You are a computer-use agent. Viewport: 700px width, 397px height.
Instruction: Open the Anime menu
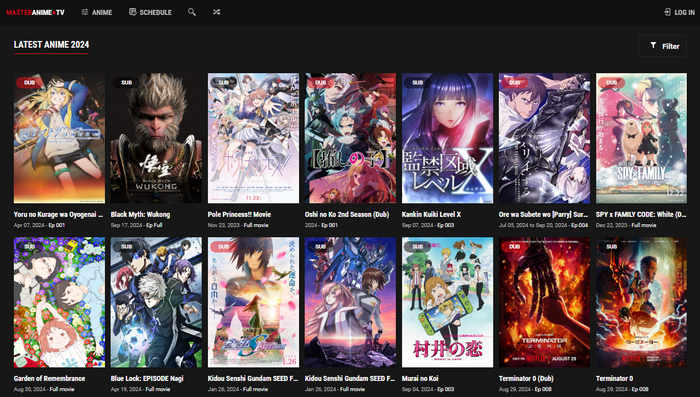coord(97,13)
